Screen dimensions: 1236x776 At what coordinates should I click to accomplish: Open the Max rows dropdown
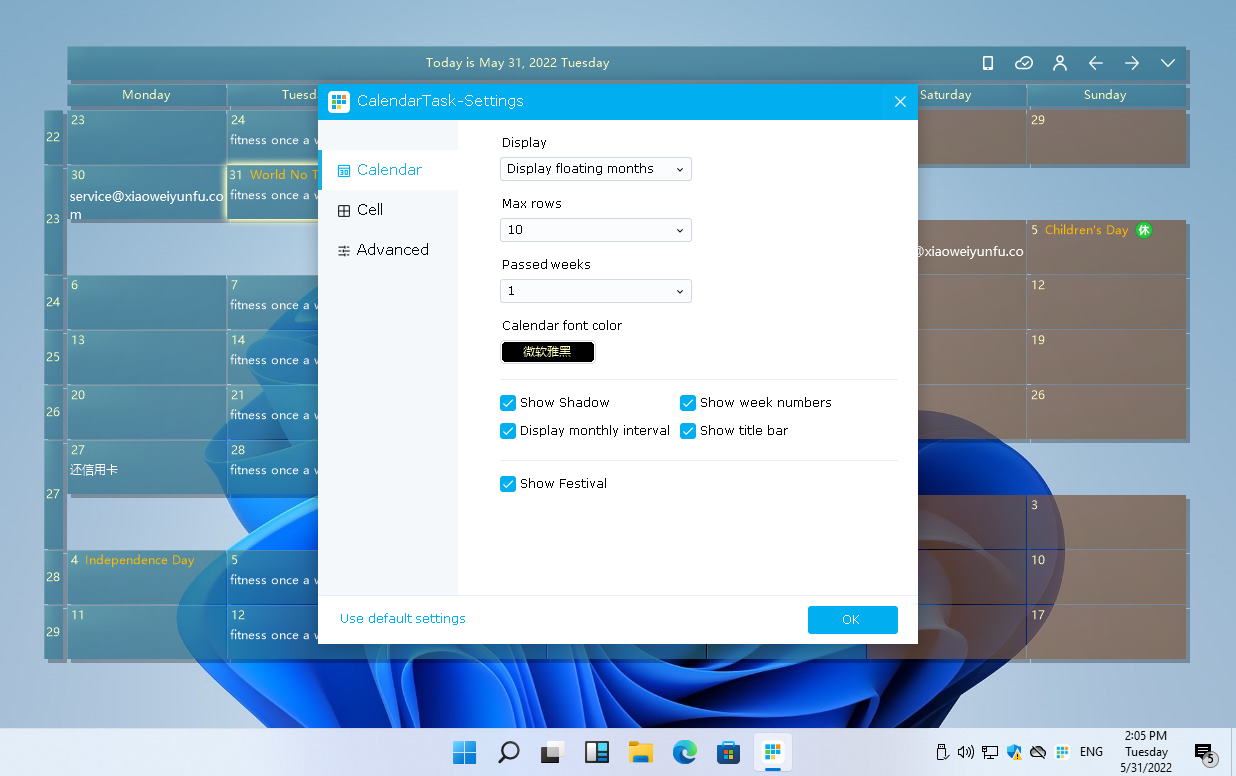[595, 230]
